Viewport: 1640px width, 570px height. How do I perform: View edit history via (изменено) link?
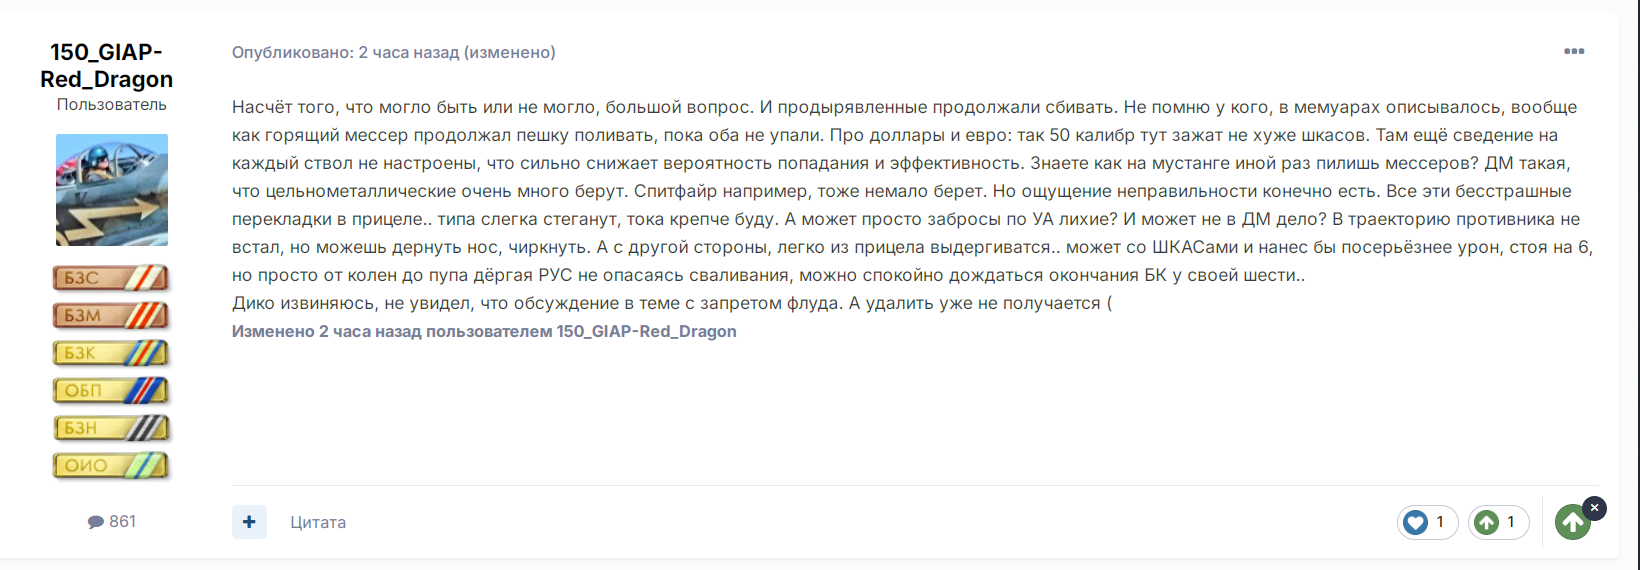tap(510, 52)
